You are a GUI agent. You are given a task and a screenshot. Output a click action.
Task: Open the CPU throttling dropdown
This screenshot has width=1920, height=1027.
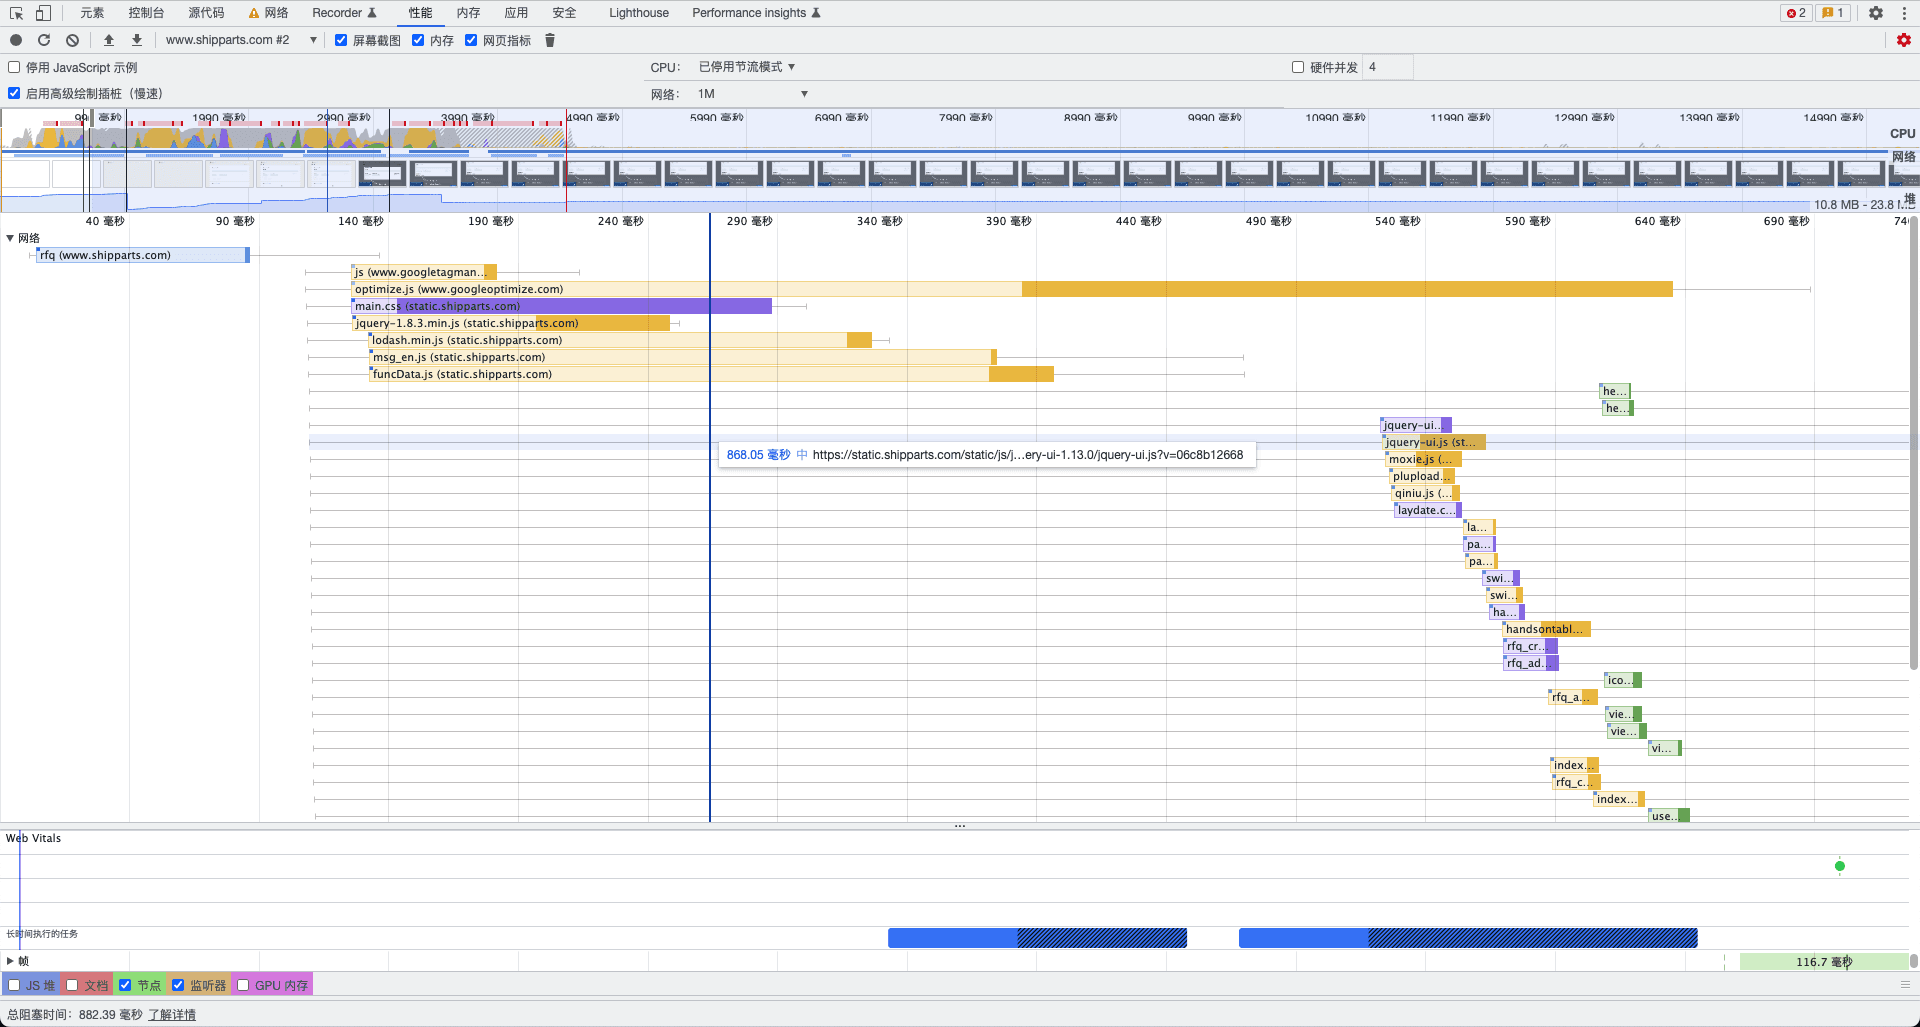click(x=746, y=67)
